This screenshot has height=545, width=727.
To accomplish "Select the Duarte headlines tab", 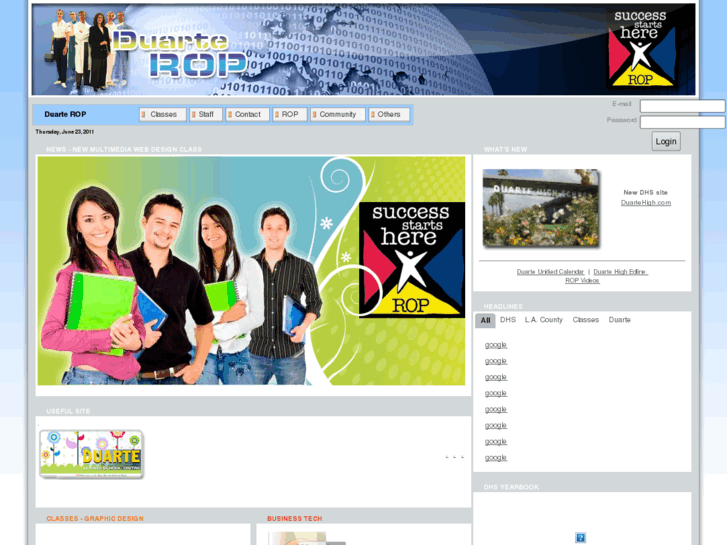I will 619,320.
